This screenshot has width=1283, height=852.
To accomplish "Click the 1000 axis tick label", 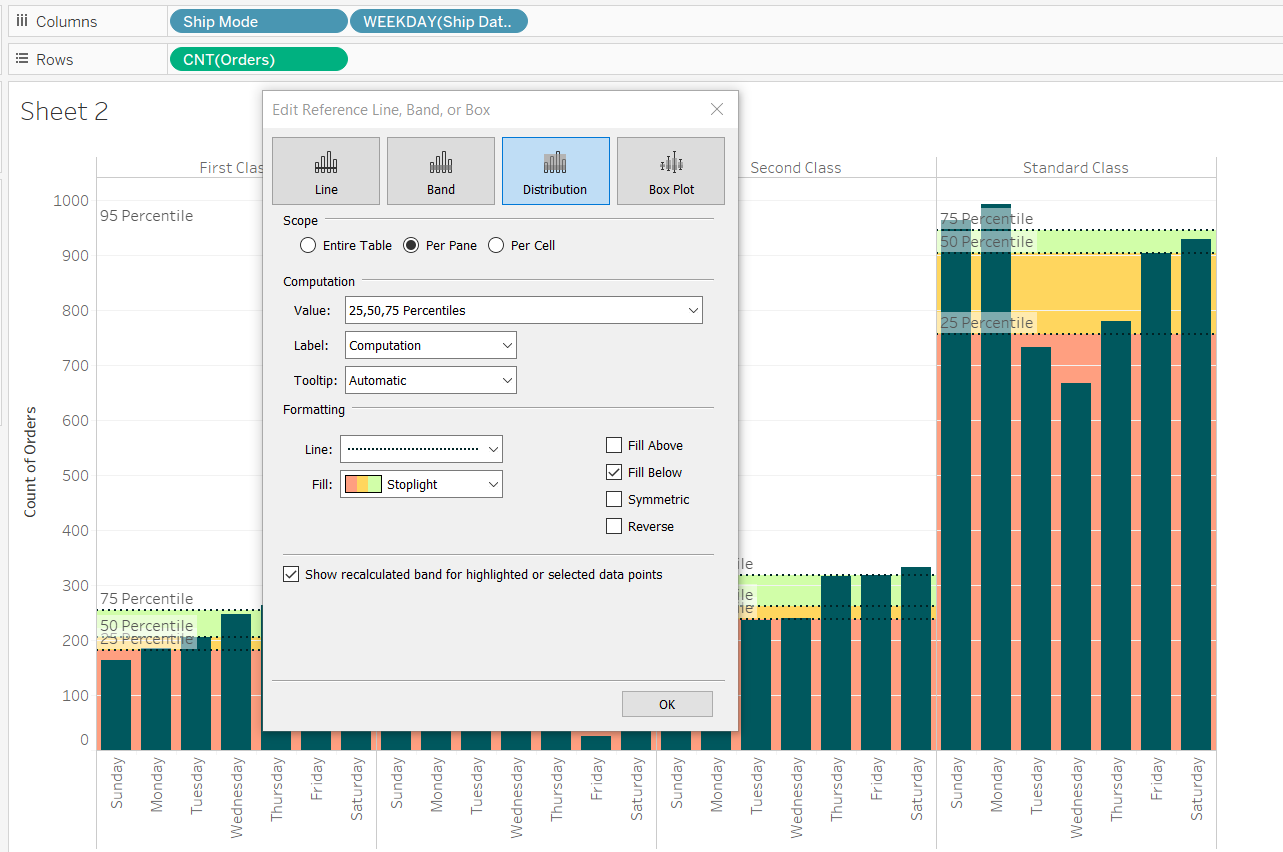I will click(70, 200).
